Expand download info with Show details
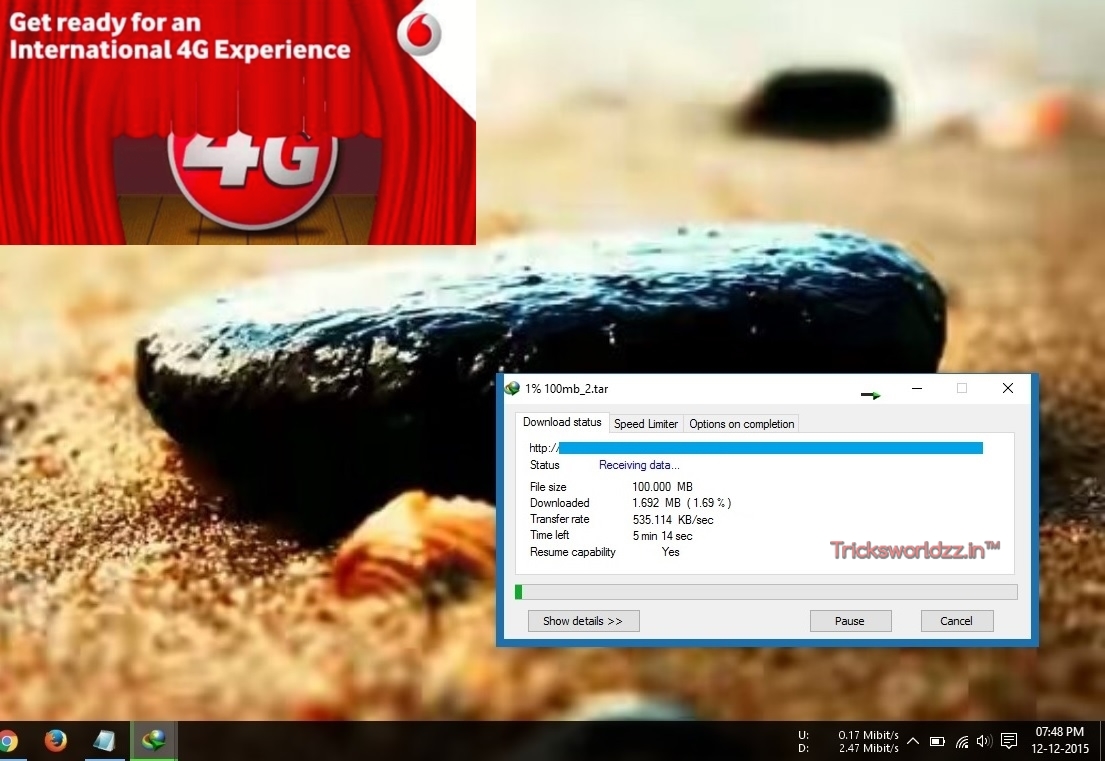Screen dimensions: 1105x761 (x=584, y=621)
